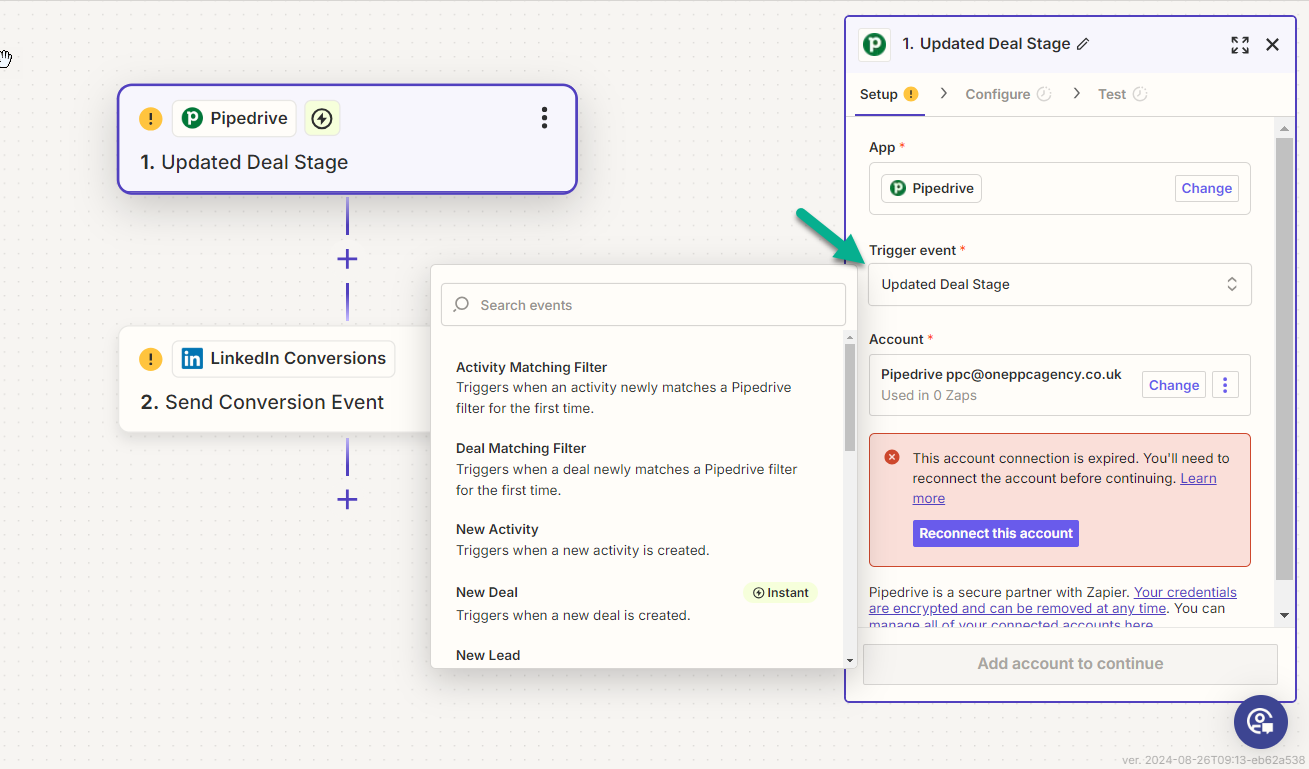Screen dimensions: 1309x769
Task: Switch to the Setup tab
Action: [889, 94]
